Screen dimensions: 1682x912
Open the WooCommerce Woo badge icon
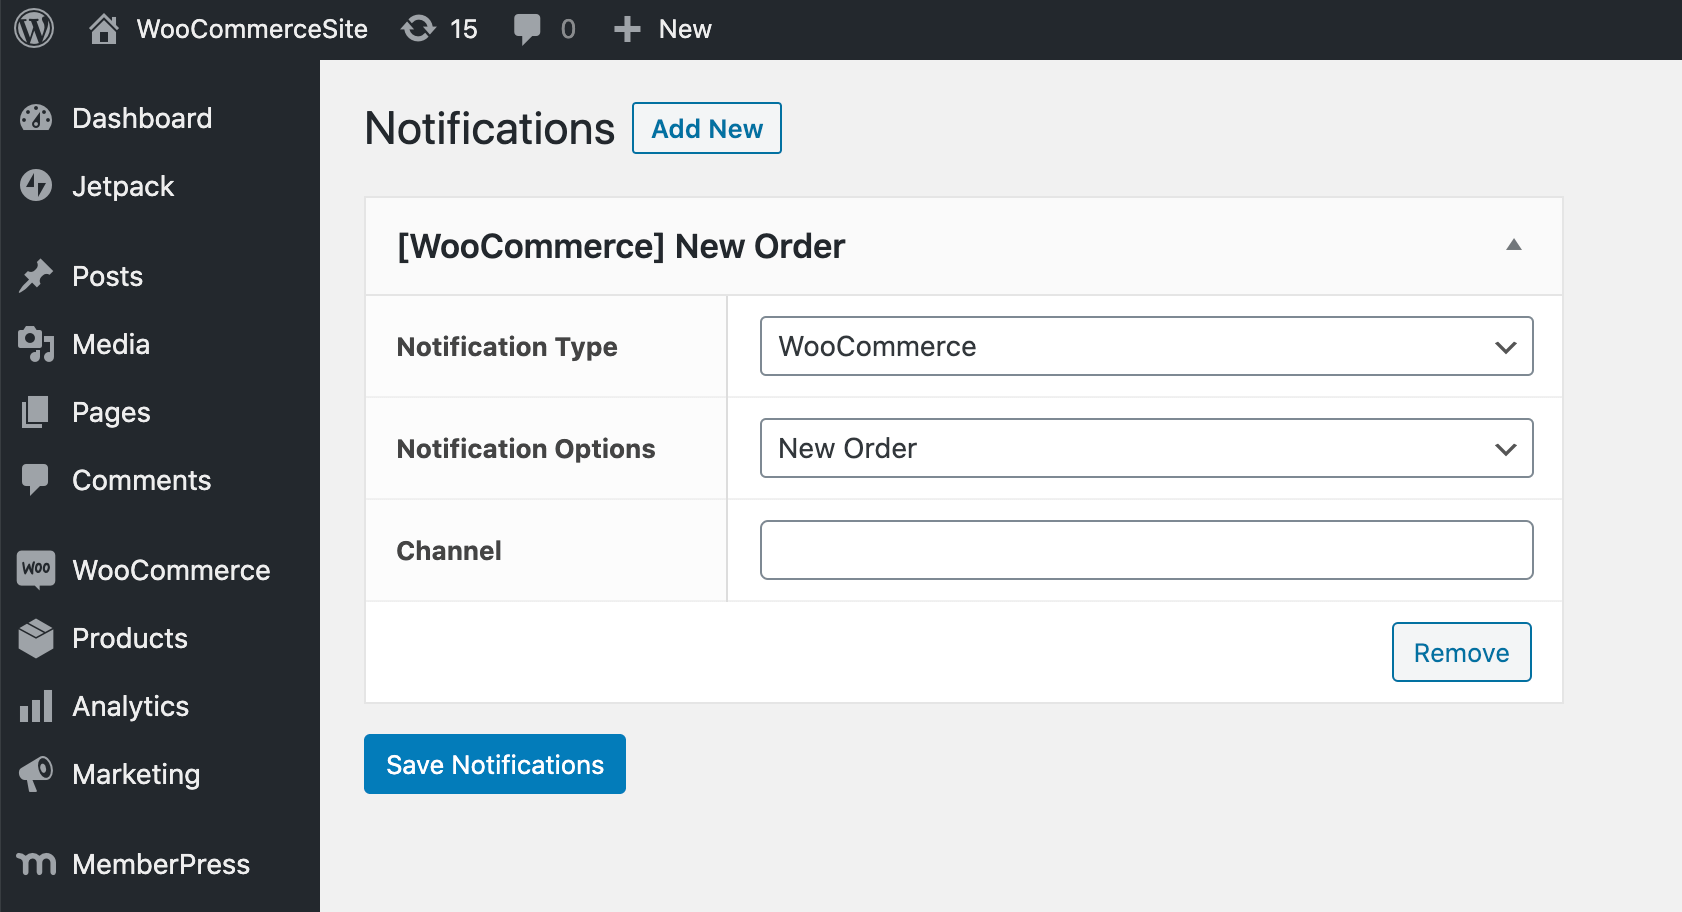(36, 570)
